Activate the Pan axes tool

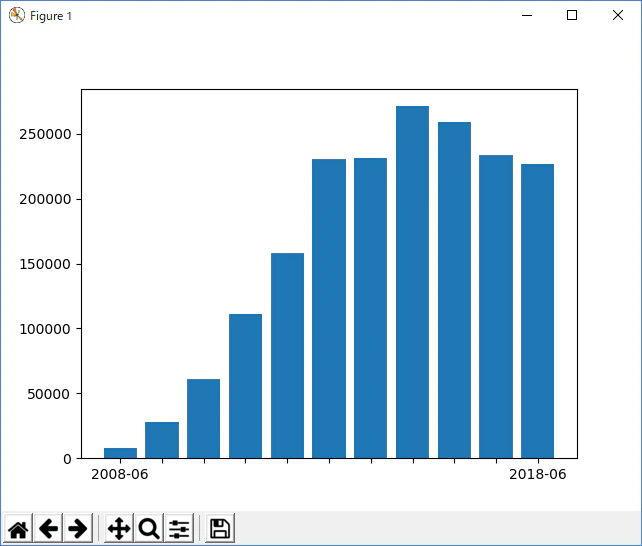coord(119,528)
